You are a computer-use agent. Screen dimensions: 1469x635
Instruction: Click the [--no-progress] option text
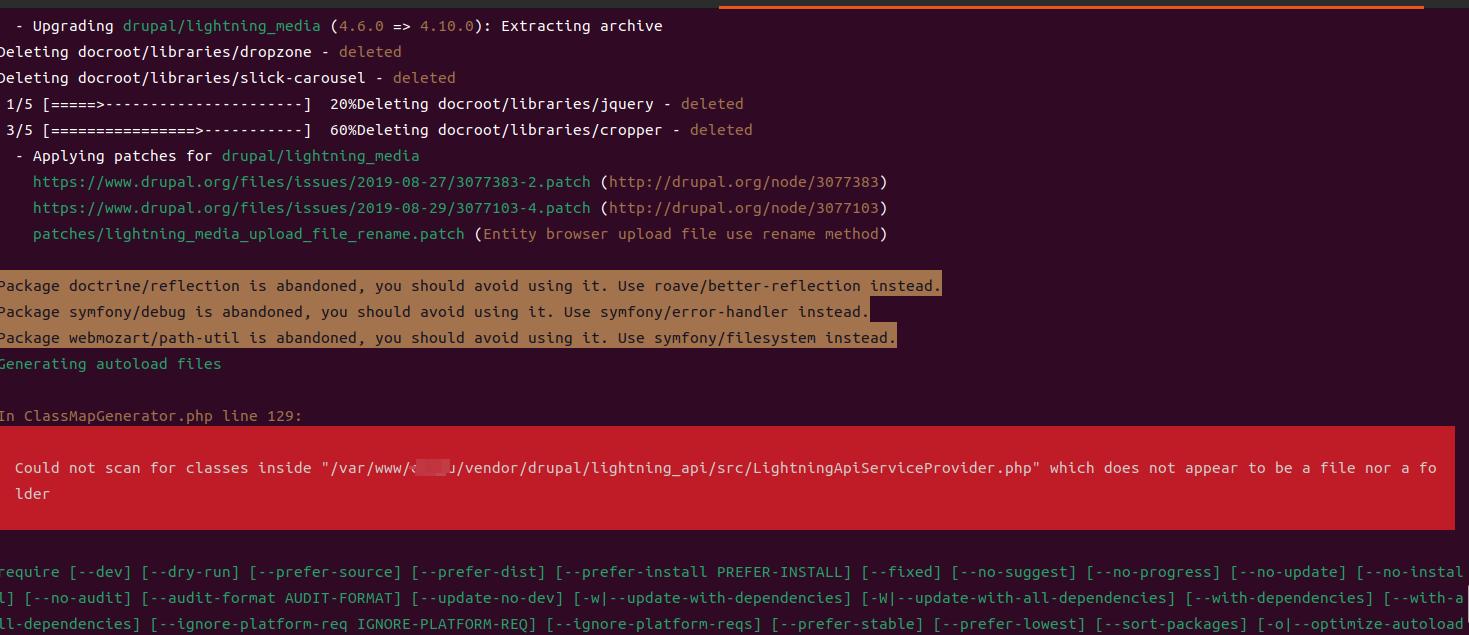point(1153,572)
